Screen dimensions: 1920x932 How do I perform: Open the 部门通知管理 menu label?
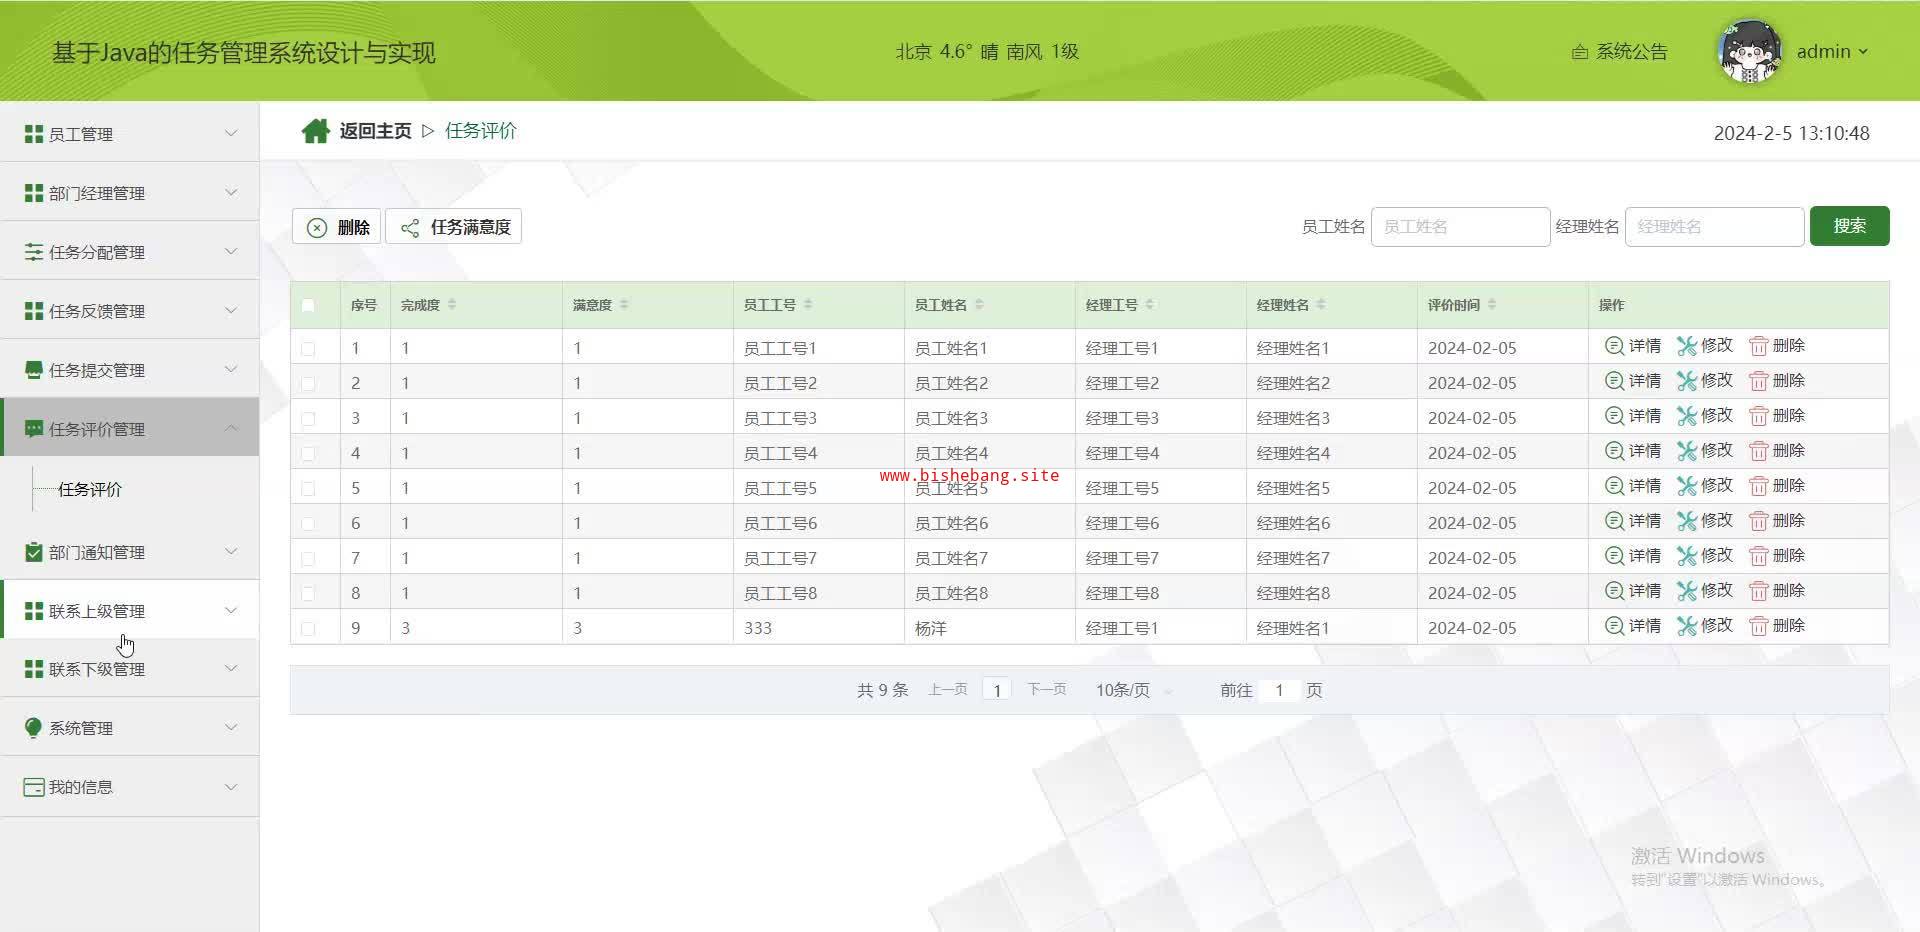point(97,552)
